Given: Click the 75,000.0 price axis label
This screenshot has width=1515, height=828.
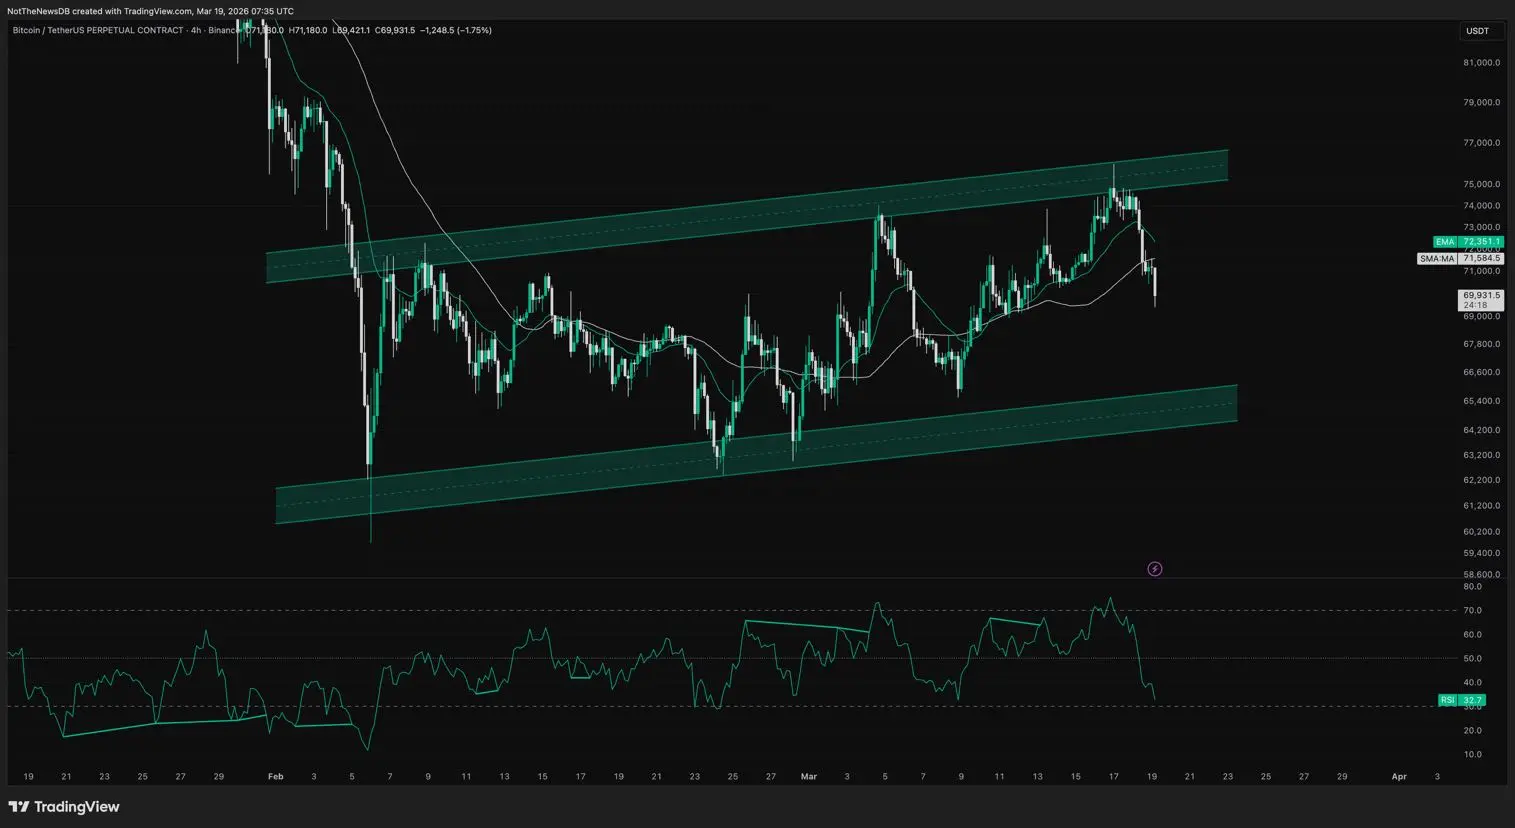Looking at the screenshot, I should tap(1481, 184).
